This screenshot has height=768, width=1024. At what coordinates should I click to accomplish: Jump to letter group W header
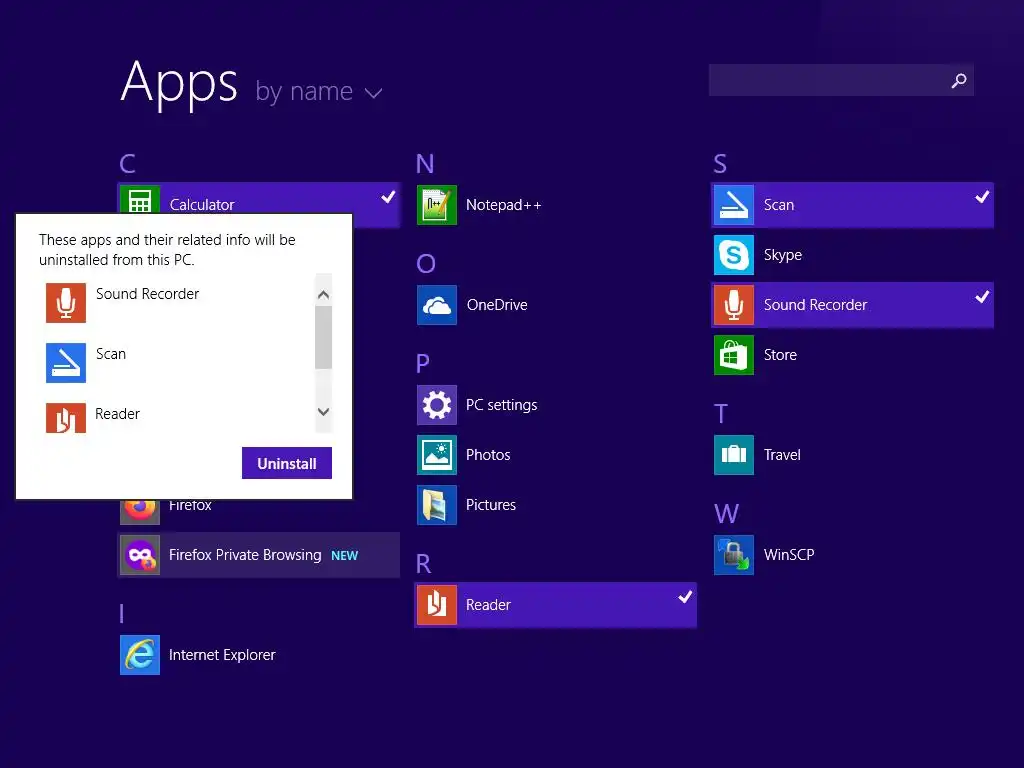pyautogui.click(x=727, y=513)
